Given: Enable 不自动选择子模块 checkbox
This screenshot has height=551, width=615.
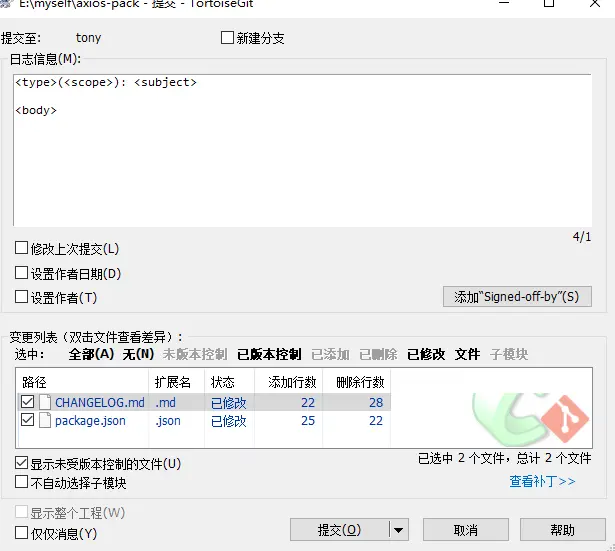Looking at the screenshot, I should (21, 482).
